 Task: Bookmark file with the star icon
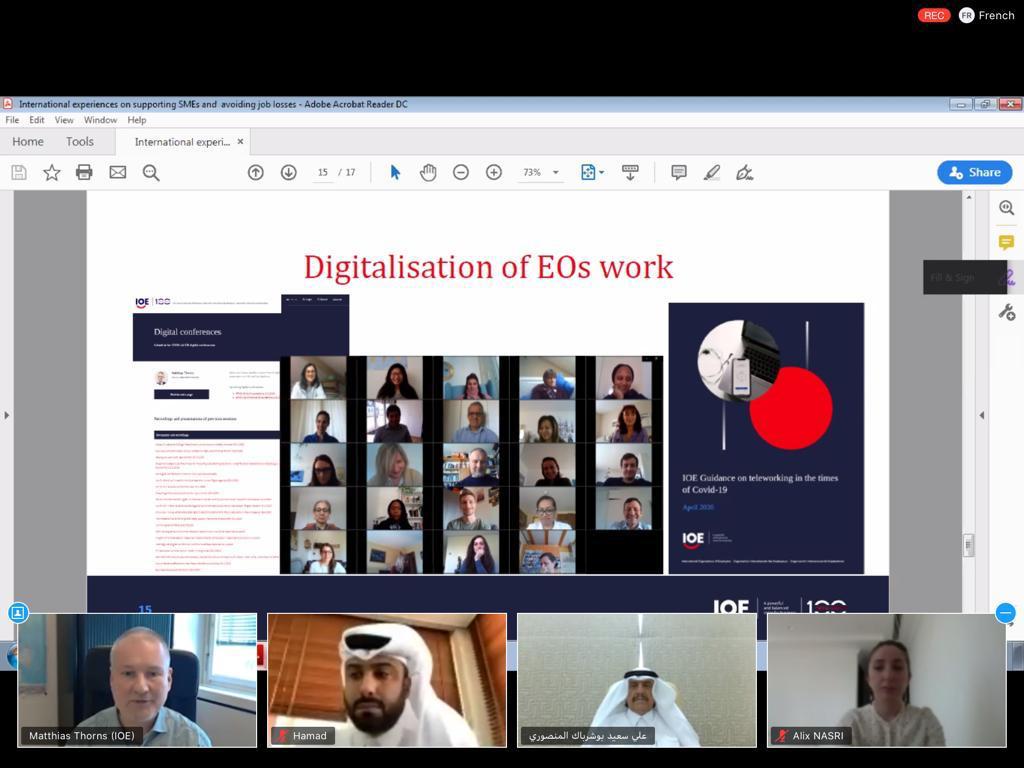pos(51,172)
